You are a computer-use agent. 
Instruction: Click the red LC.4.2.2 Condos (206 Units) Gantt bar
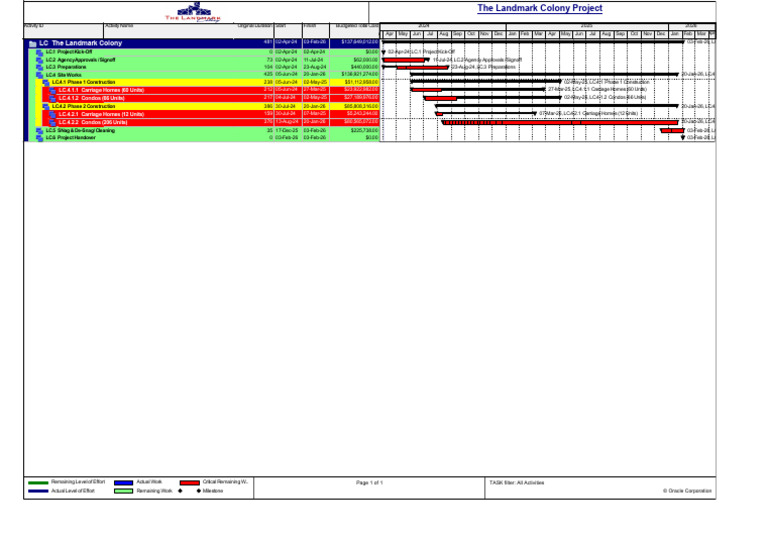[560, 122]
